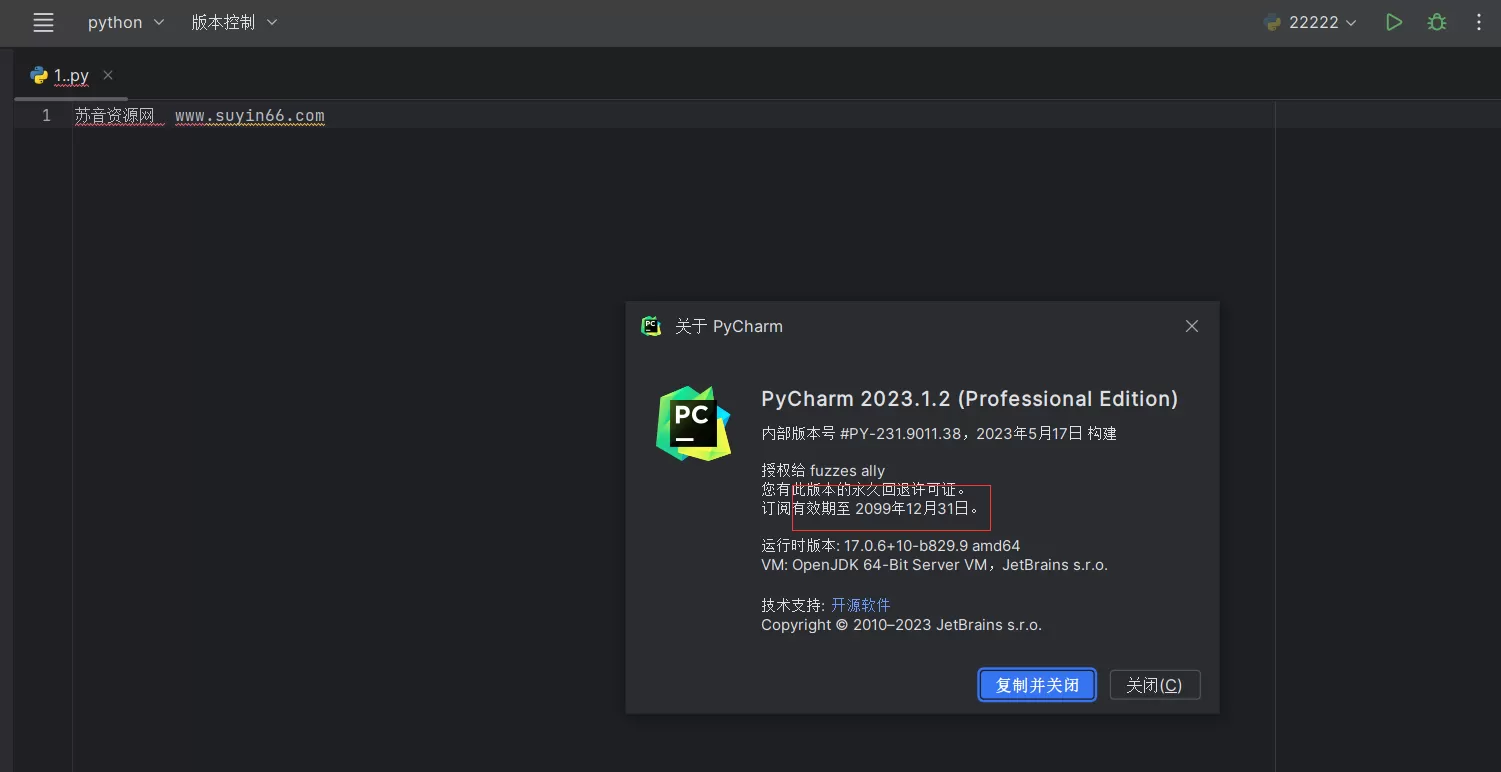Expand the python project dropdown

click(x=125, y=21)
